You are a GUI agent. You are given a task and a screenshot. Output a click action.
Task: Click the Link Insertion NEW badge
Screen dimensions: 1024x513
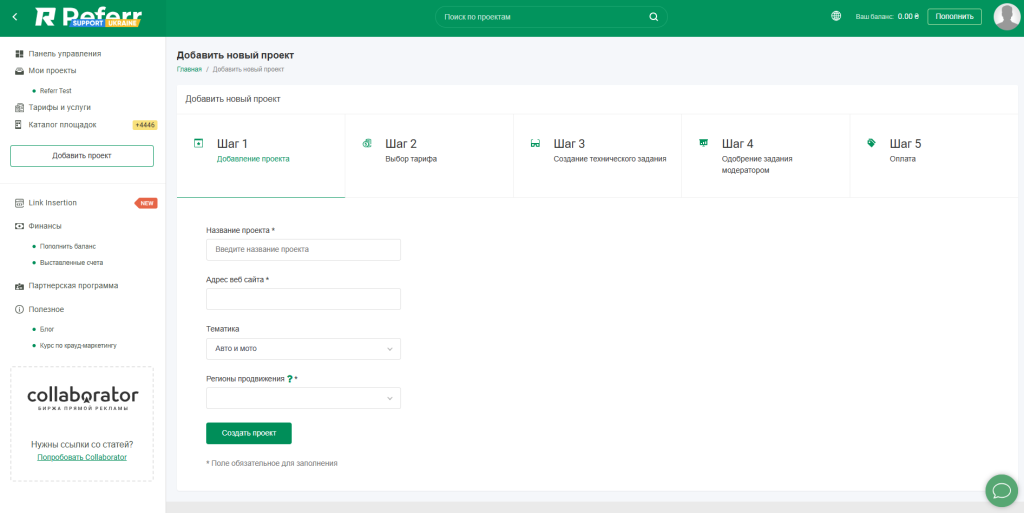tap(146, 203)
